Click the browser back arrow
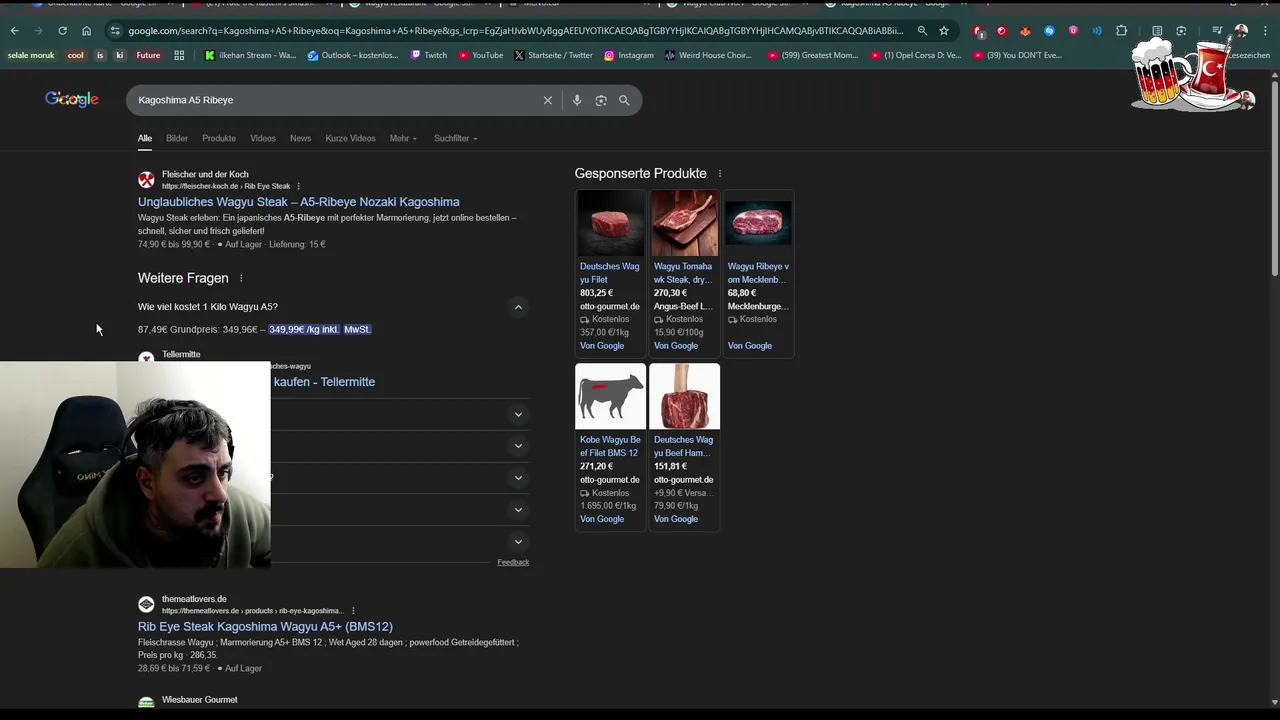The width and height of the screenshot is (1280, 720). (x=14, y=31)
